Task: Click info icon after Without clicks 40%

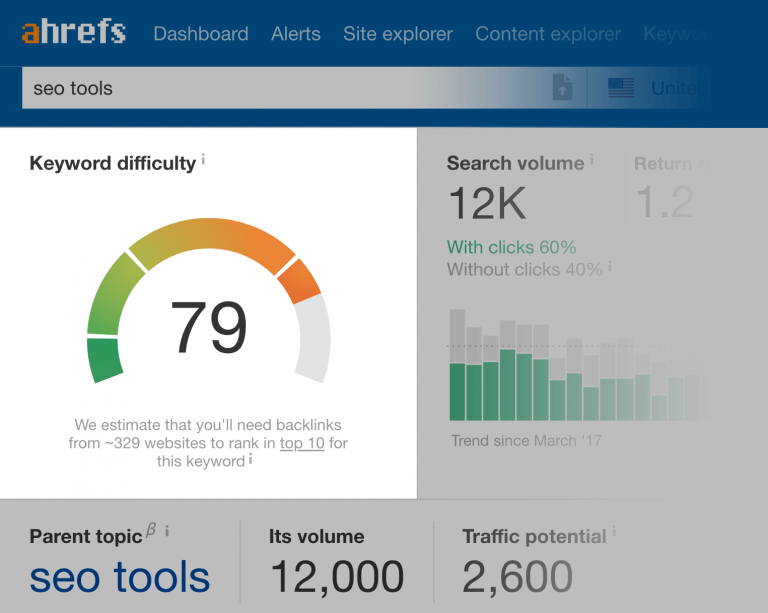Action: pyautogui.click(x=611, y=267)
